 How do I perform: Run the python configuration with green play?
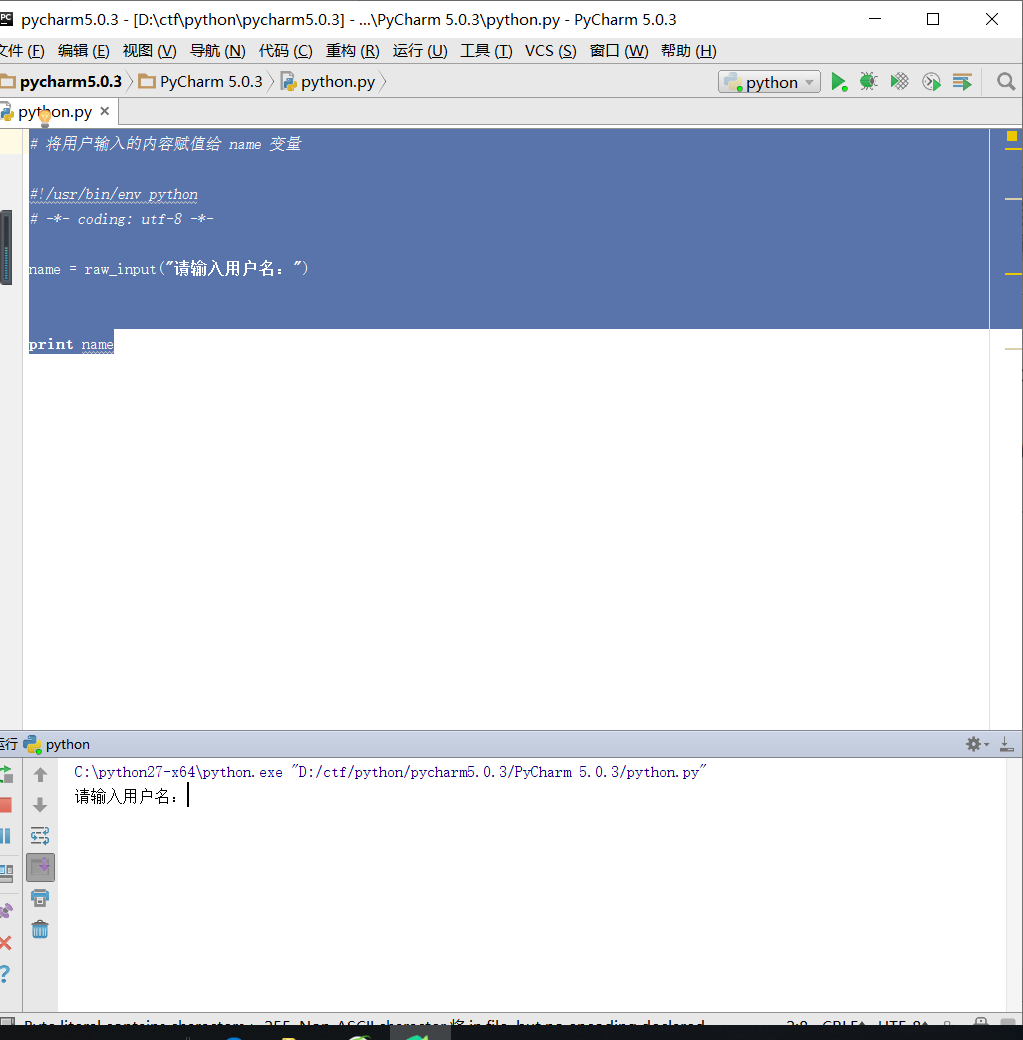pos(839,82)
